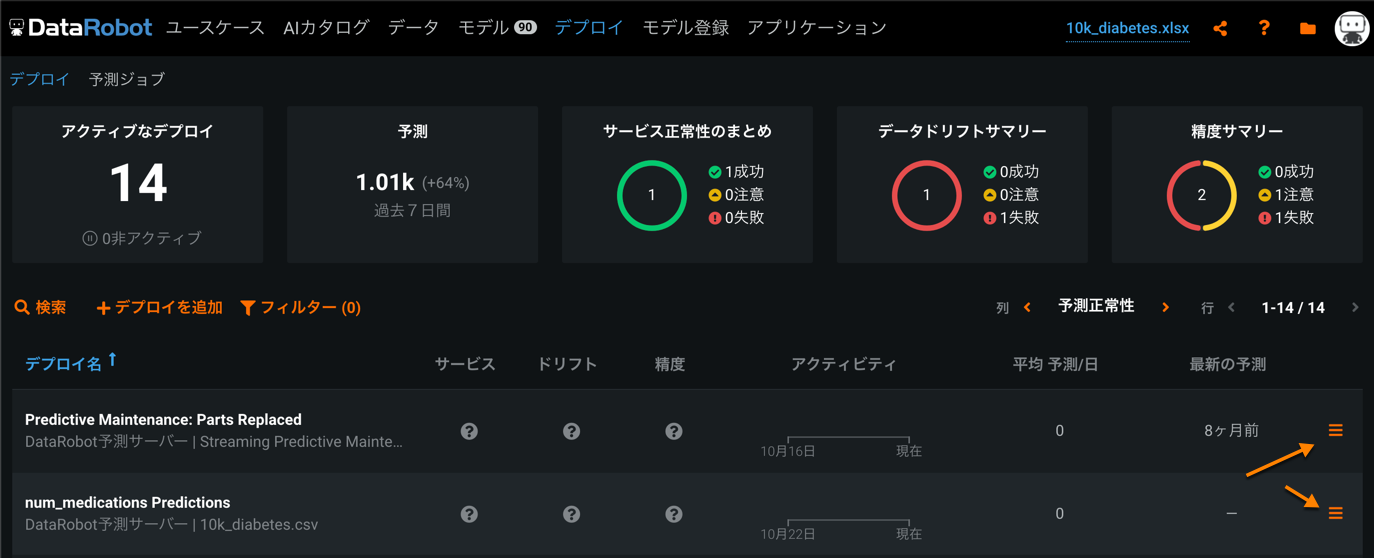The width and height of the screenshot is (1374, 558).
Task: Open ユースケース in the top navigation
Action: (x=215, y=28)
